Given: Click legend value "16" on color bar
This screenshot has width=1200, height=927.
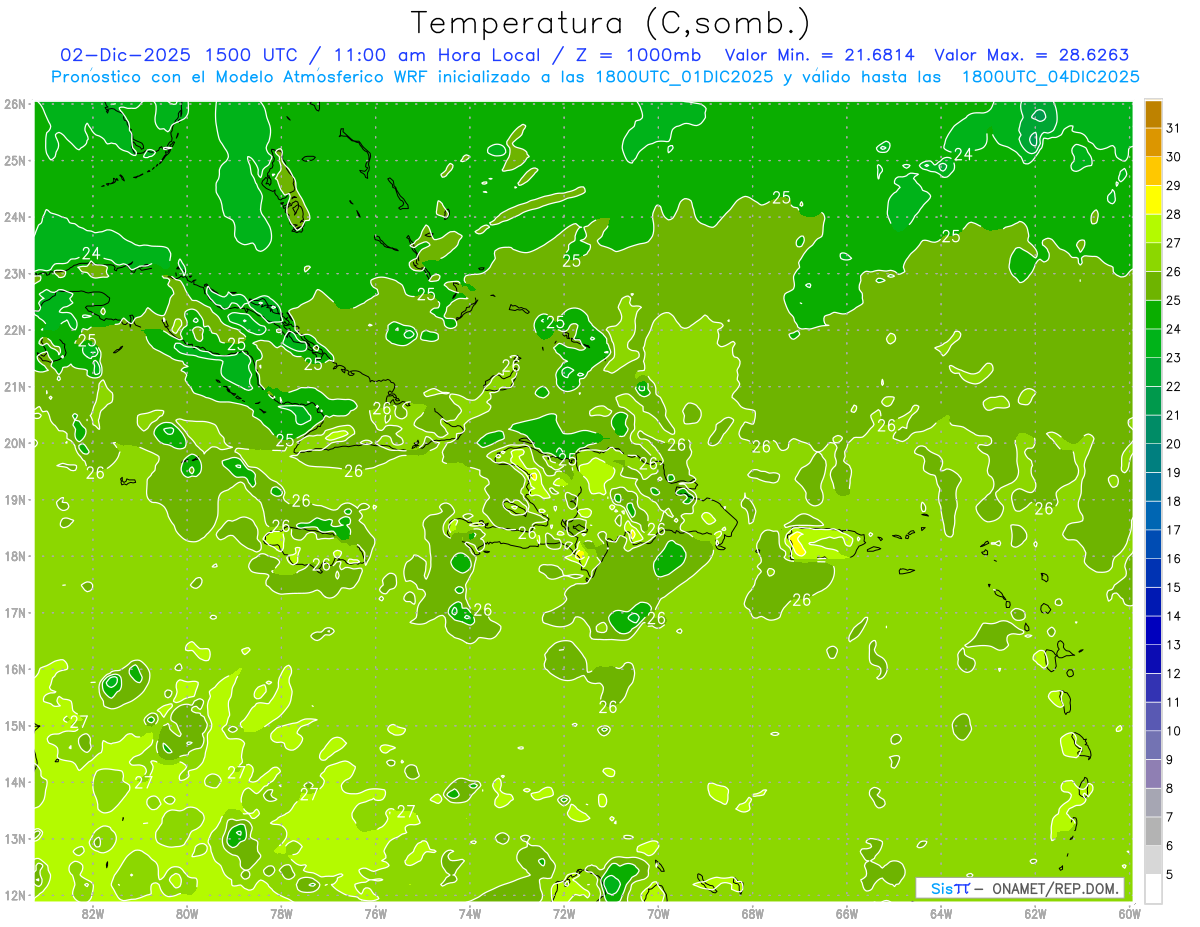Looking at the screenshot, I should pos(1173,558).
